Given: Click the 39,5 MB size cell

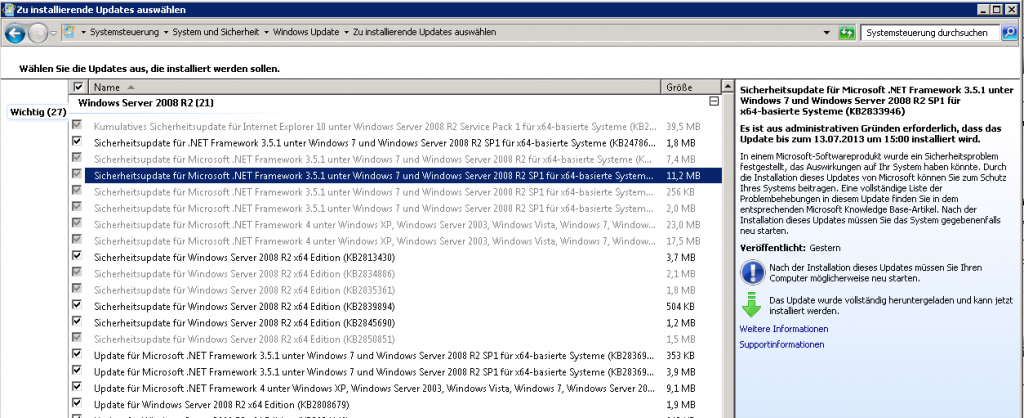Looking at the screenshot, I should click(683, 126).
